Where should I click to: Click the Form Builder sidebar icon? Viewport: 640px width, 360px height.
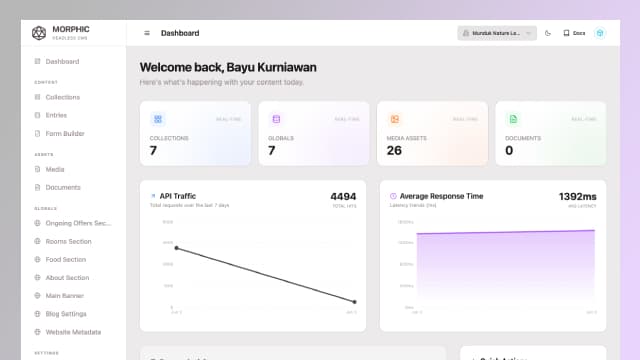[38, 133]
